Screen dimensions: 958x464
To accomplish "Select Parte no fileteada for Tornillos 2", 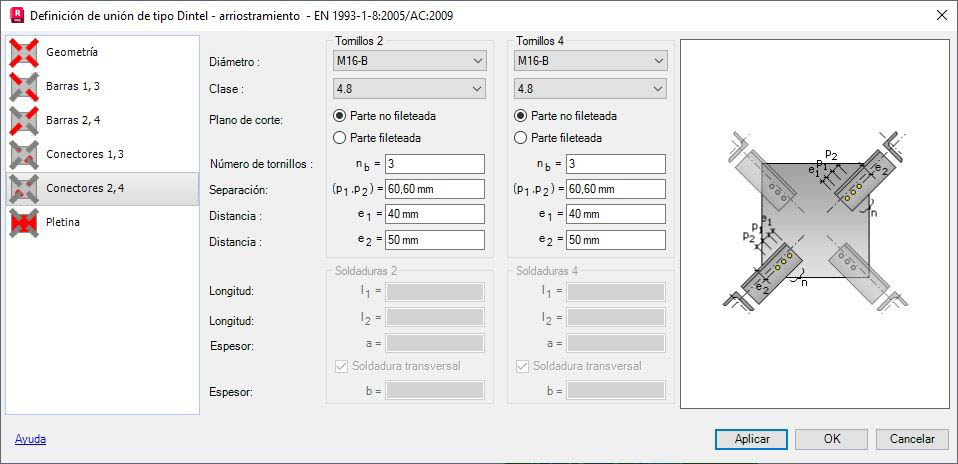I will coord(385,116).
